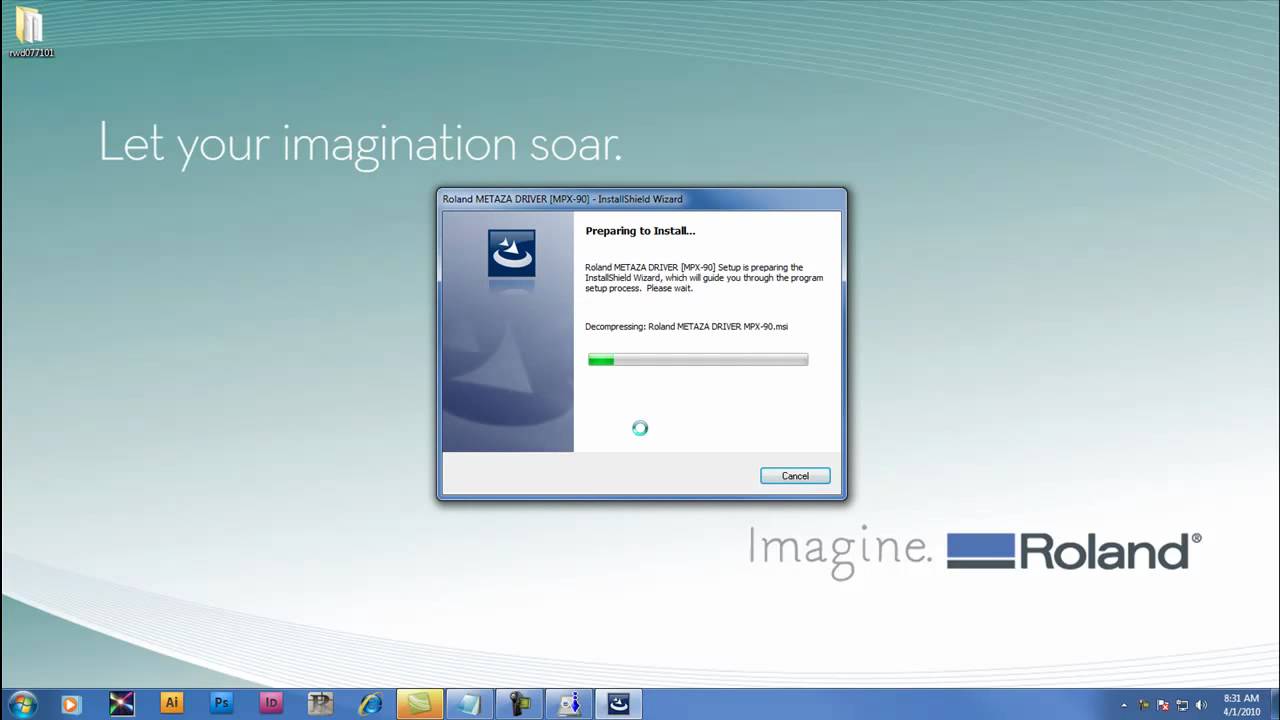The width and height of the screenshot is (1280, 720).
Task: Launch Adobe InDesign from taskbar
Action: [271, 703]
